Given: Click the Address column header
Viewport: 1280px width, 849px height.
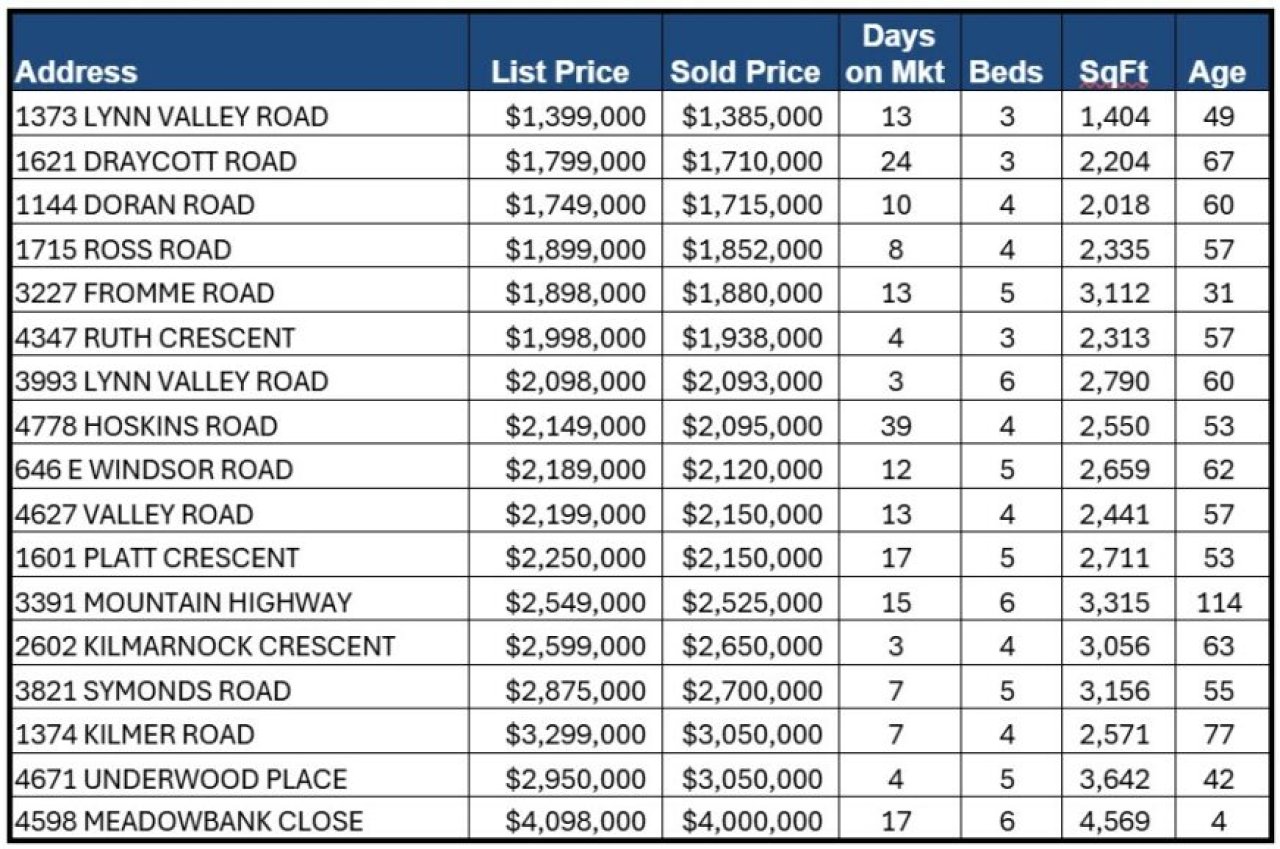Looking at the screenshot, I should (77, 72).
